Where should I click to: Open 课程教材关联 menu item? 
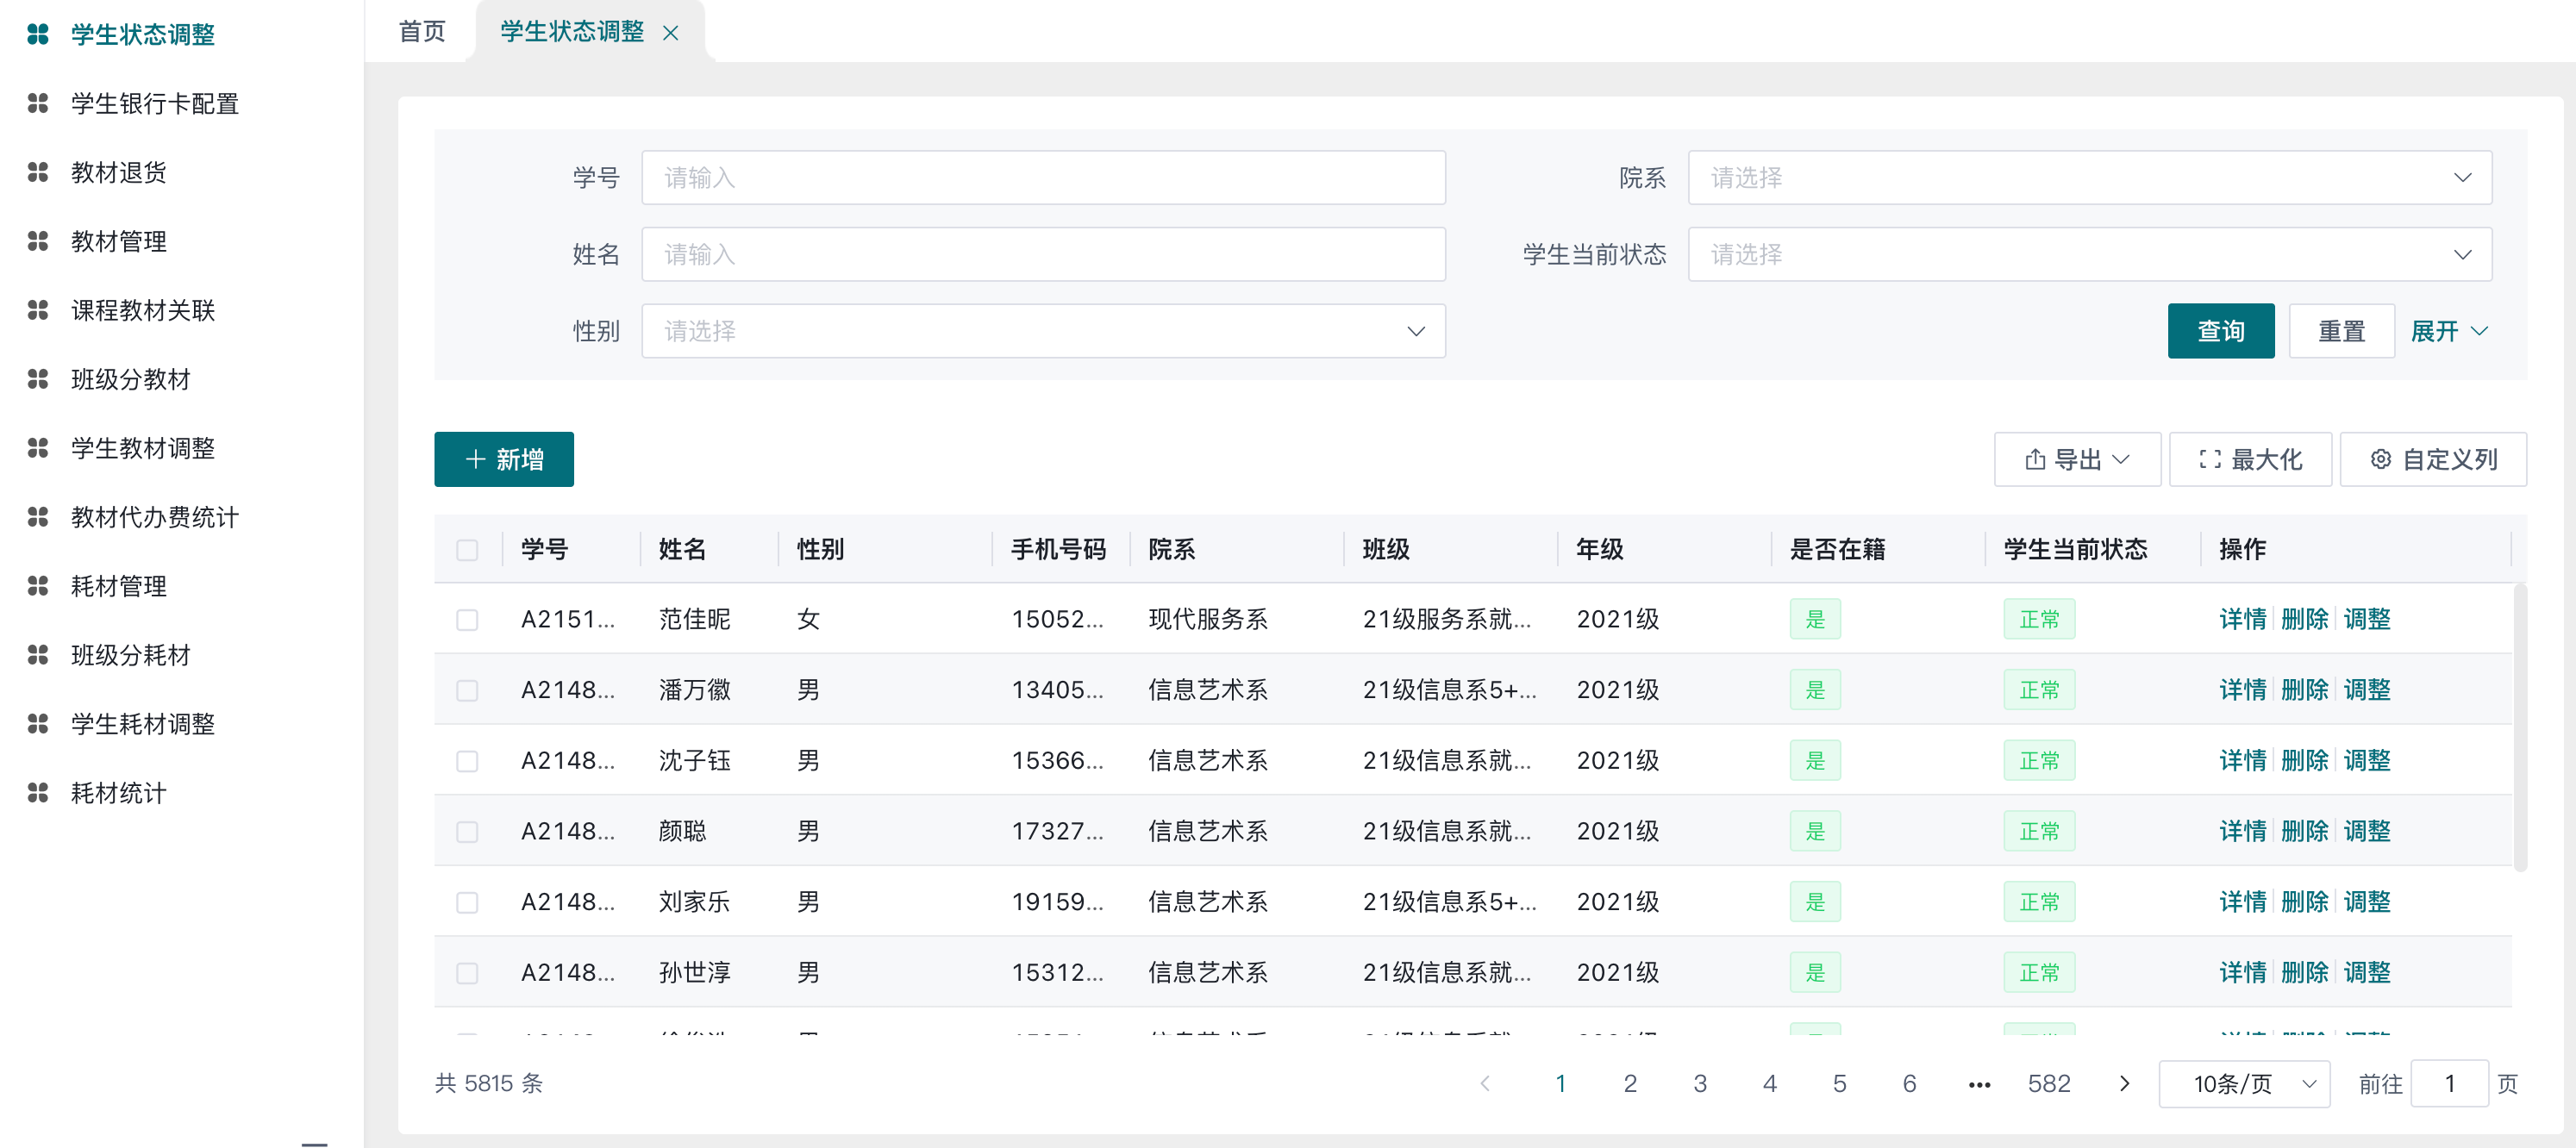coord(143,311)
